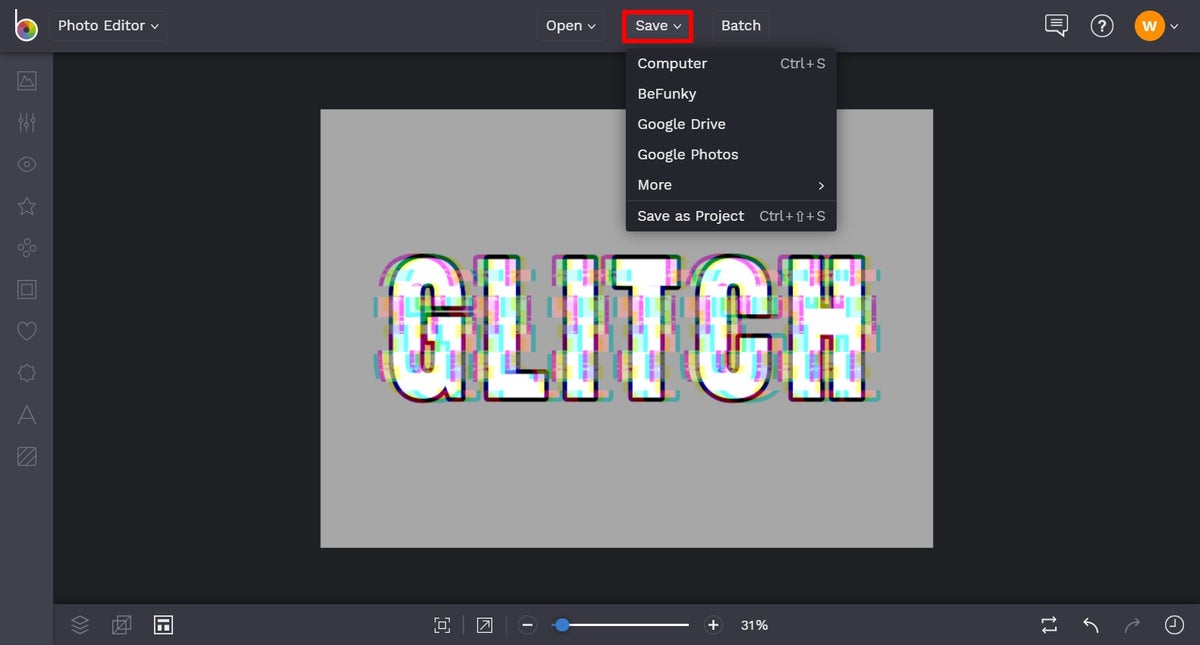The height and width of the screenshot is (645, 1200).
Task: Click the Batch button
Action: (x=741, y=25)
